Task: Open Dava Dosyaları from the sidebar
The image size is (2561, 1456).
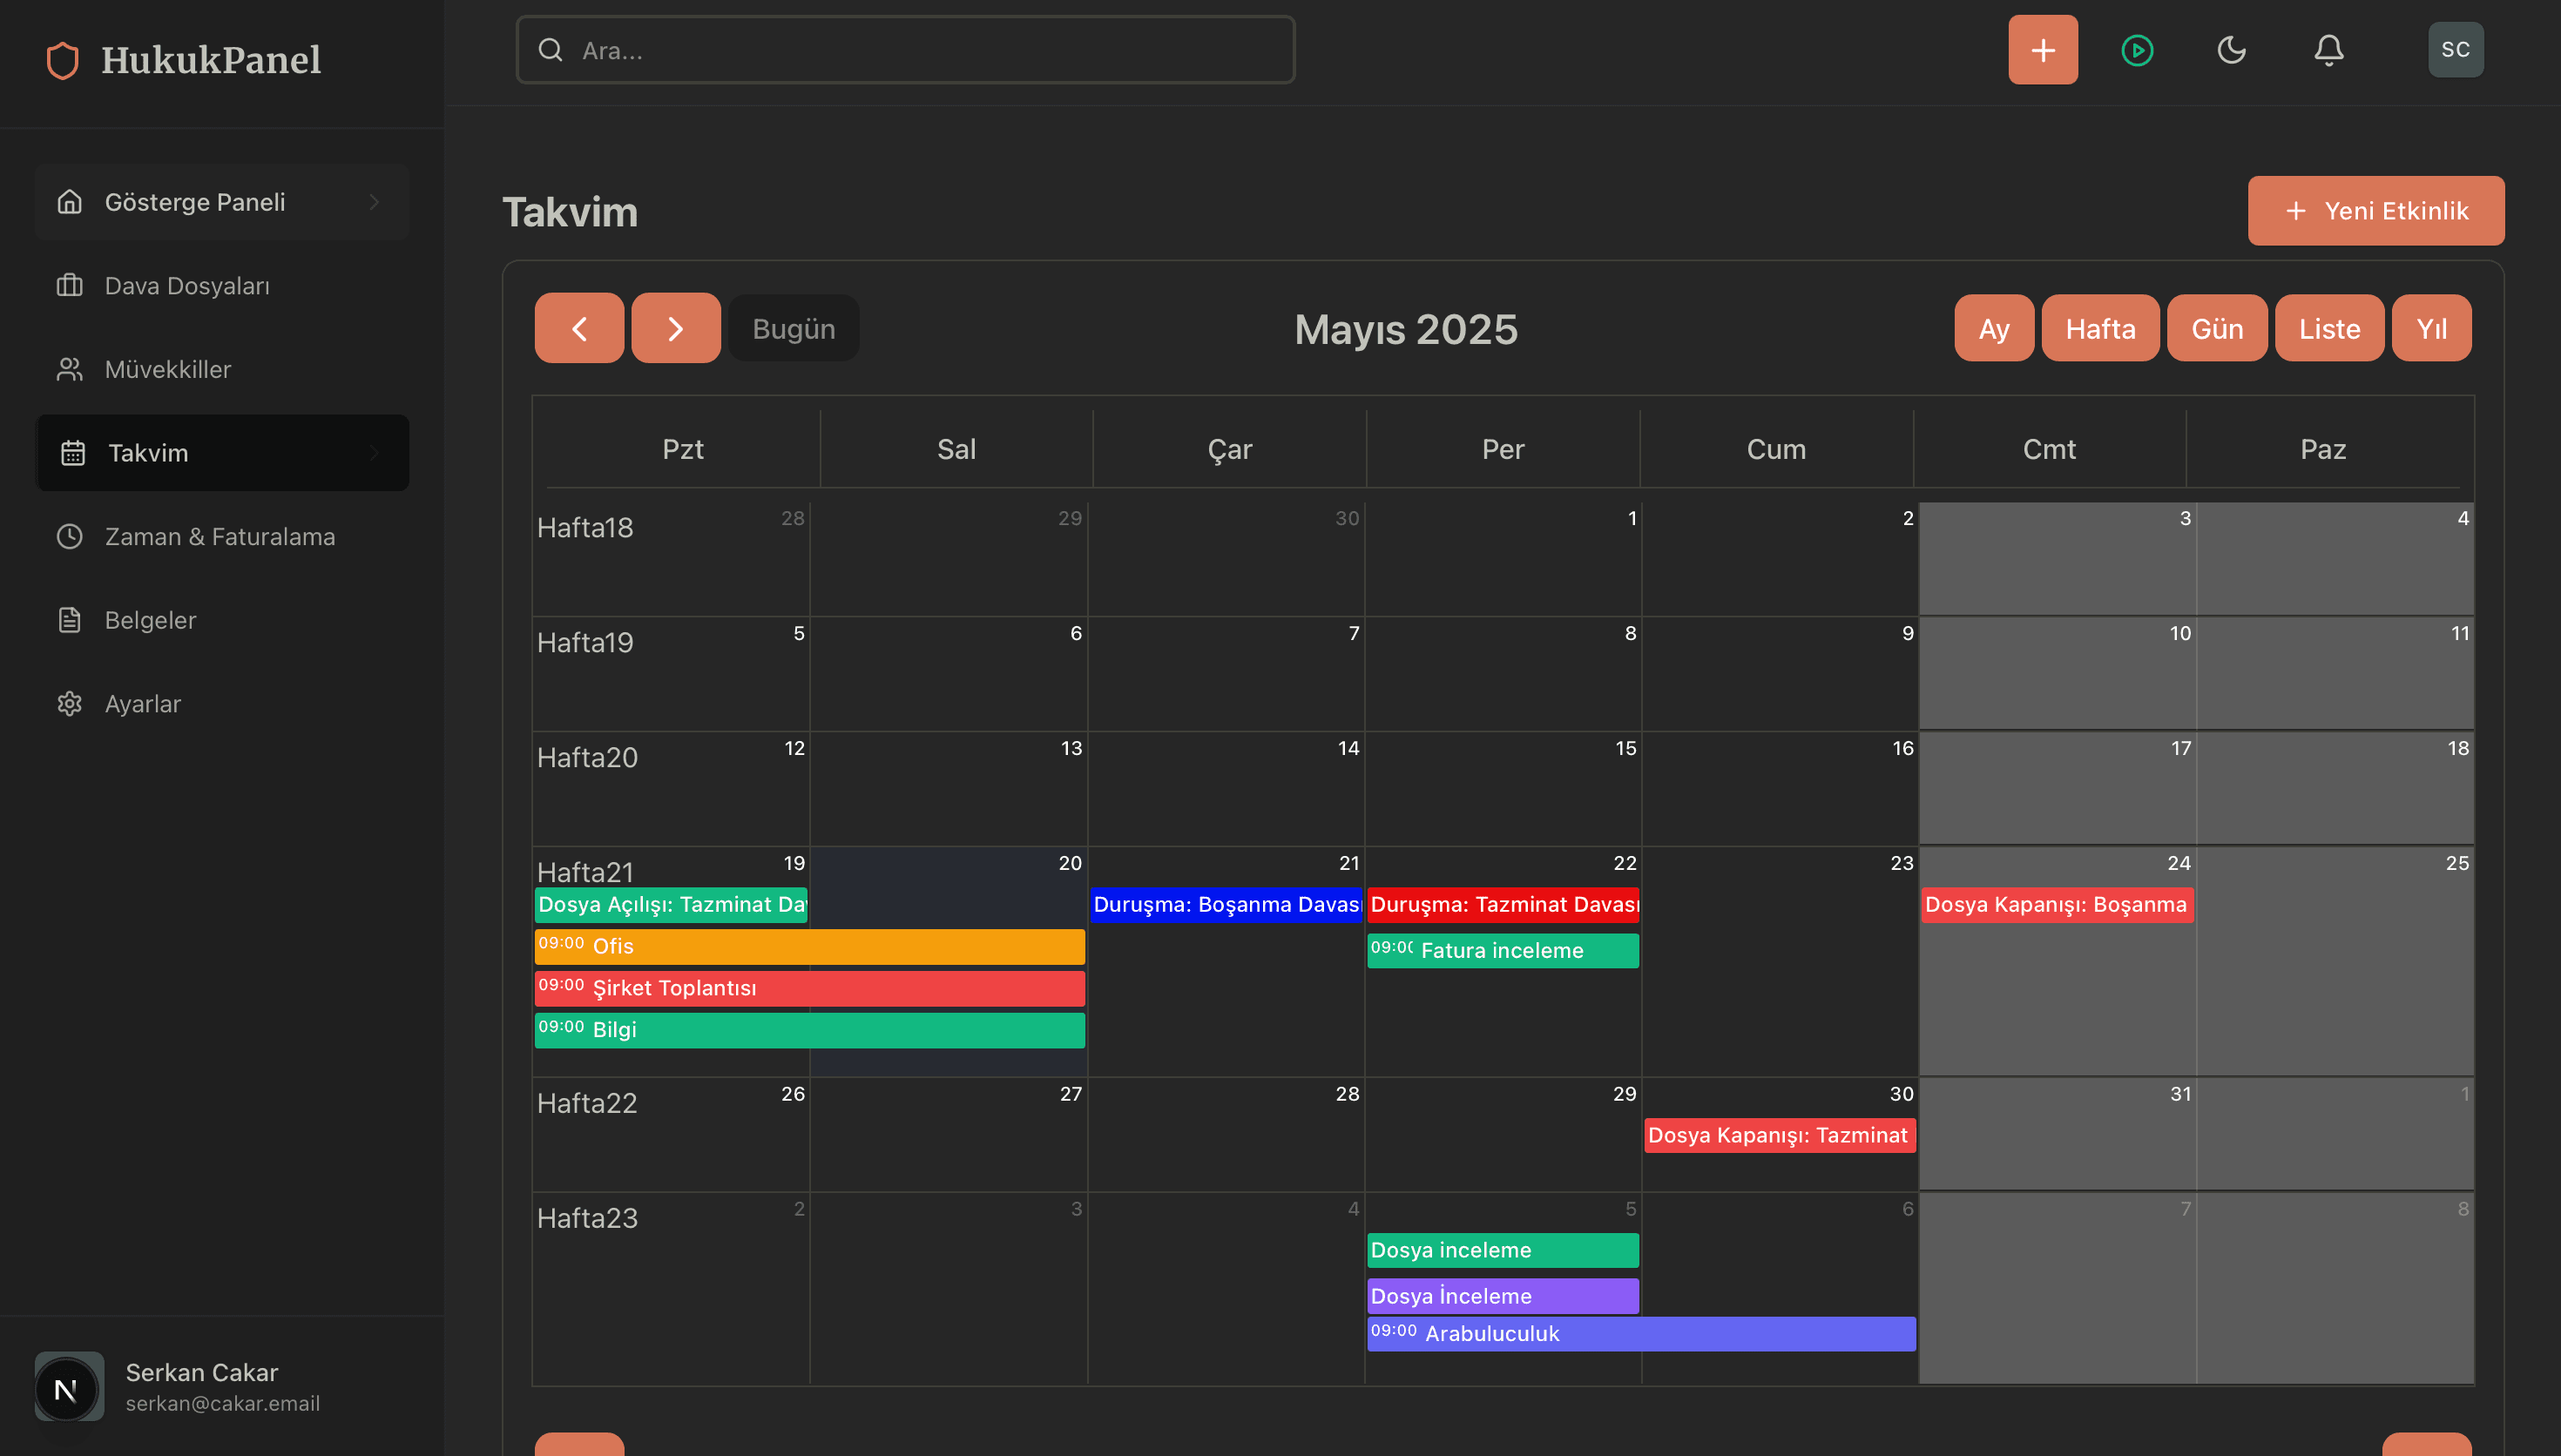Action: click(187, 286)
